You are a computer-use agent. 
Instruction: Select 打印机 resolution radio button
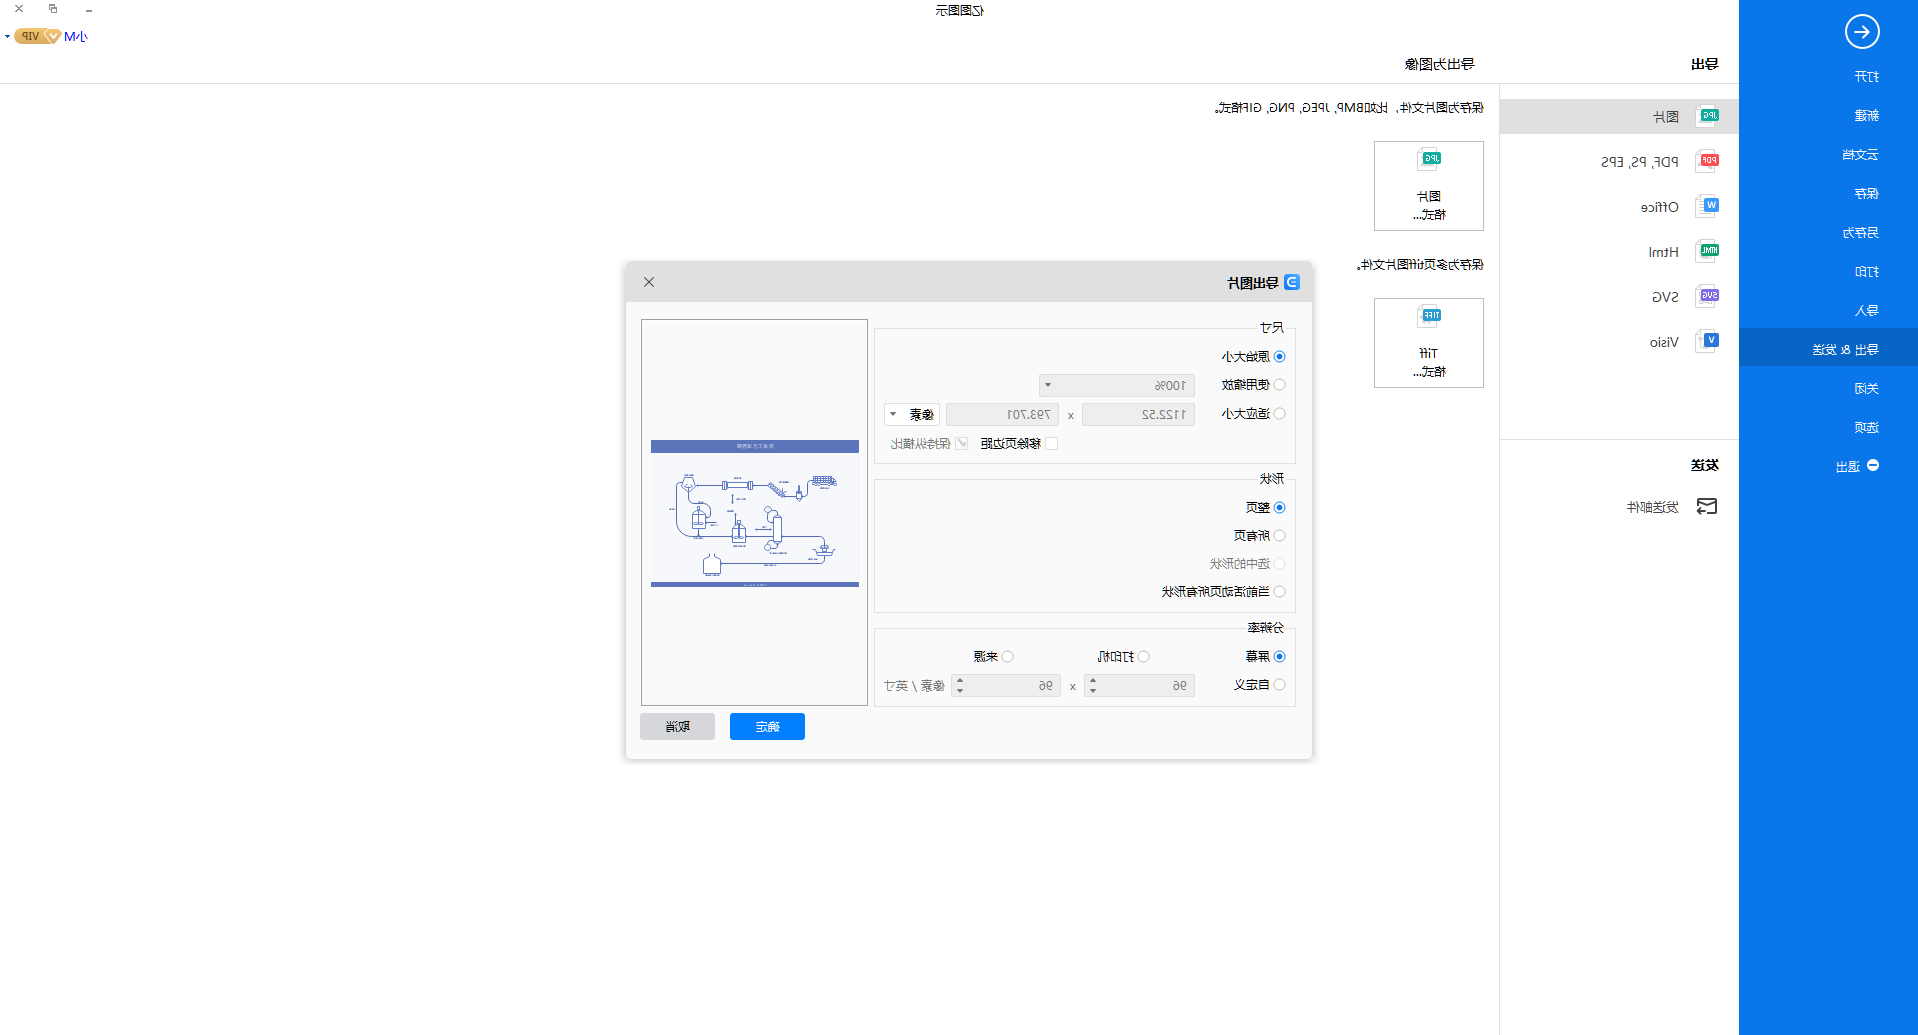pos(1143,657)
